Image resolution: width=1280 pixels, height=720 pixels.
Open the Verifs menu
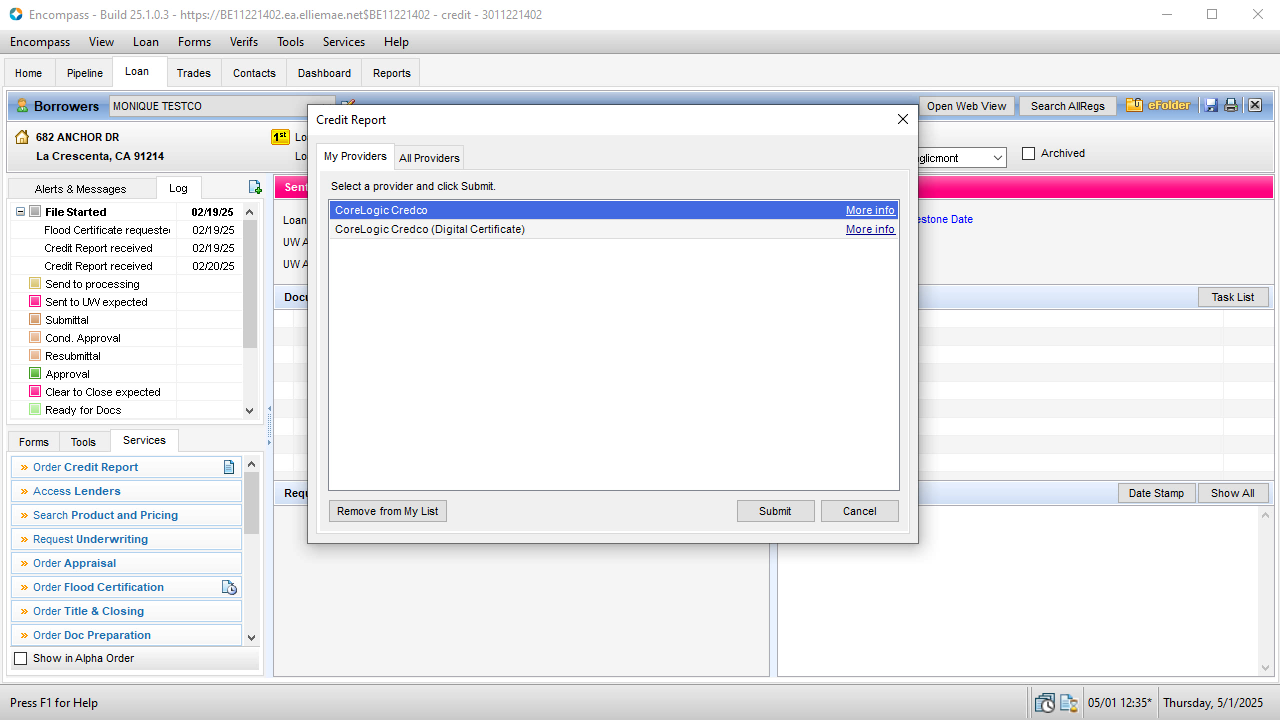click(243, 42)
